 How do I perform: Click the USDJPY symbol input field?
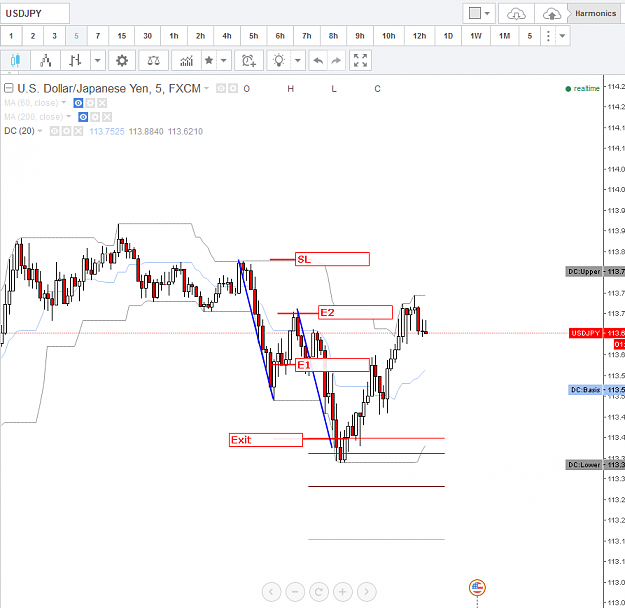[x=35, y=14]
